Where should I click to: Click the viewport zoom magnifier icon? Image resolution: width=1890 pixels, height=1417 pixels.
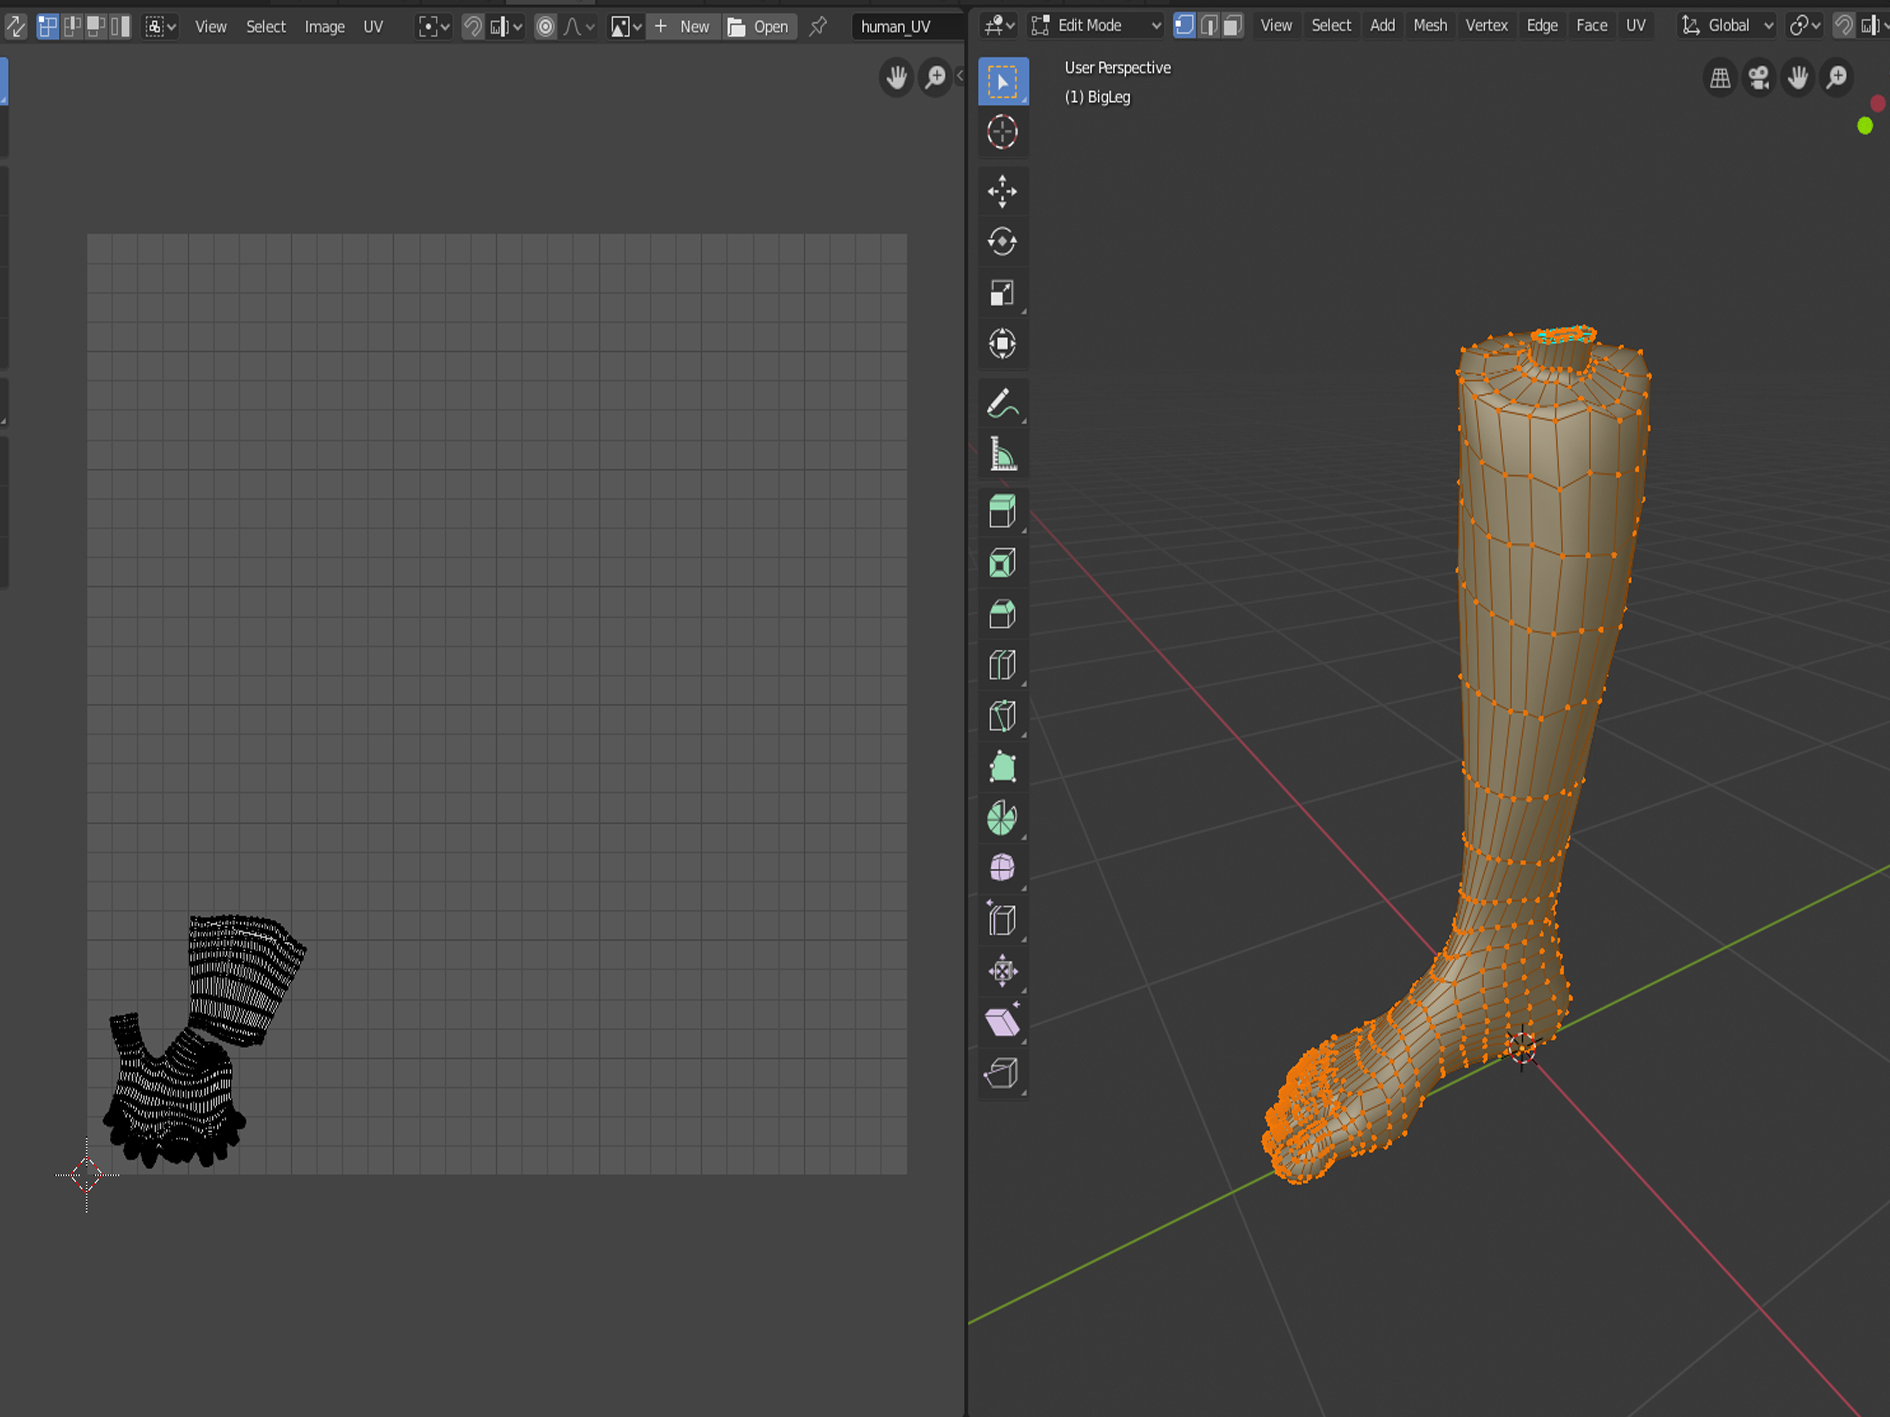click(x=1836, y=77)
